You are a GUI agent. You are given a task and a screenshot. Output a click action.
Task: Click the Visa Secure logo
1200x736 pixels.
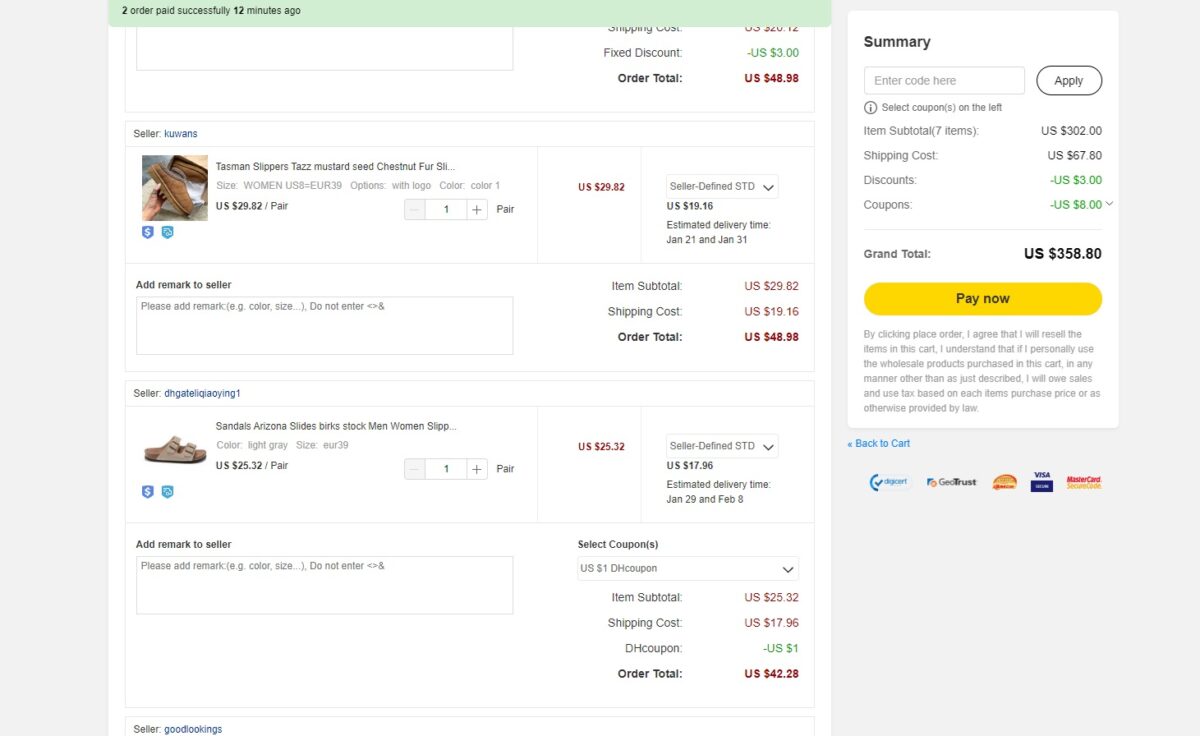pos(1041,481)
